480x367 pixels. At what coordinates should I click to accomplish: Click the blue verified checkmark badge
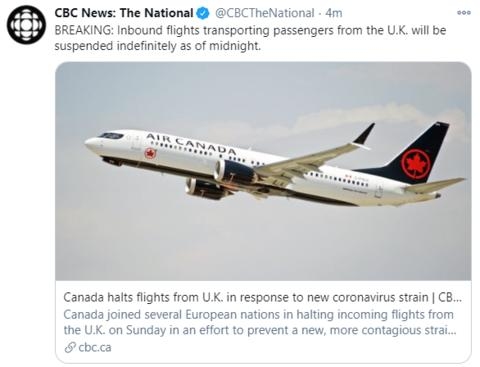203,13
